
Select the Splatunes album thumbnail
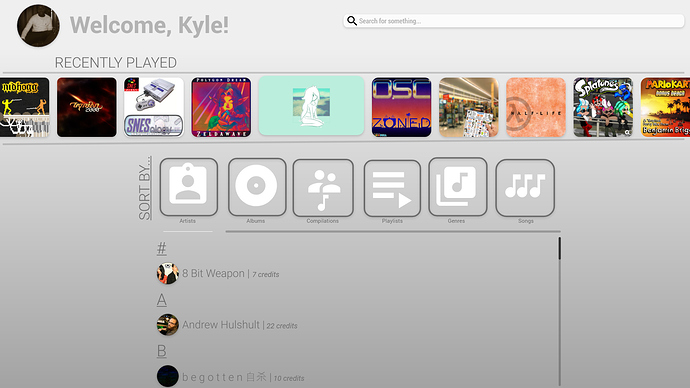(x=603, y=107)
